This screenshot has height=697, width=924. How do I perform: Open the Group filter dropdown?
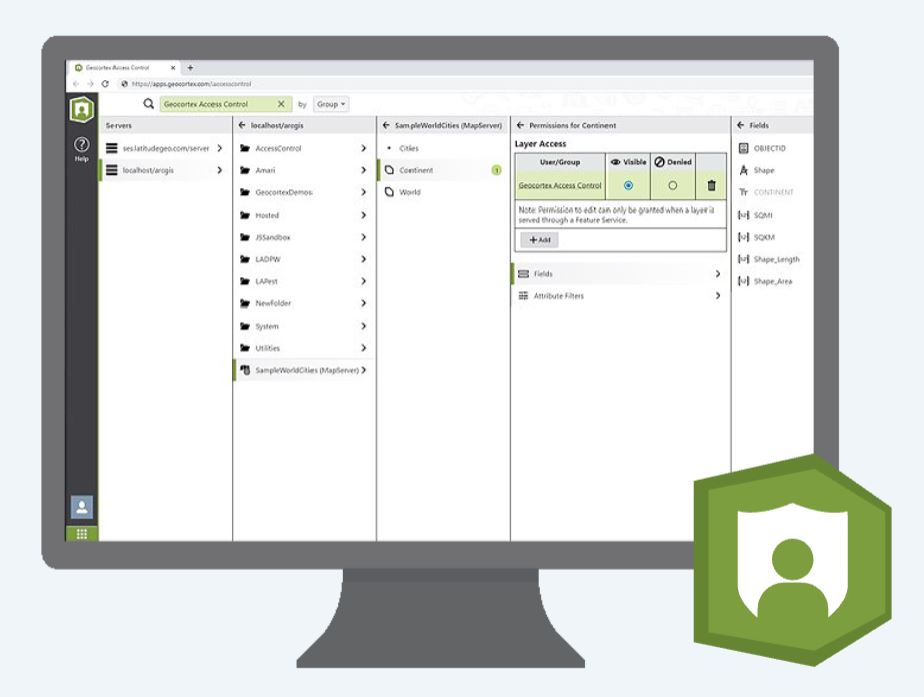[x=331, y=104]
